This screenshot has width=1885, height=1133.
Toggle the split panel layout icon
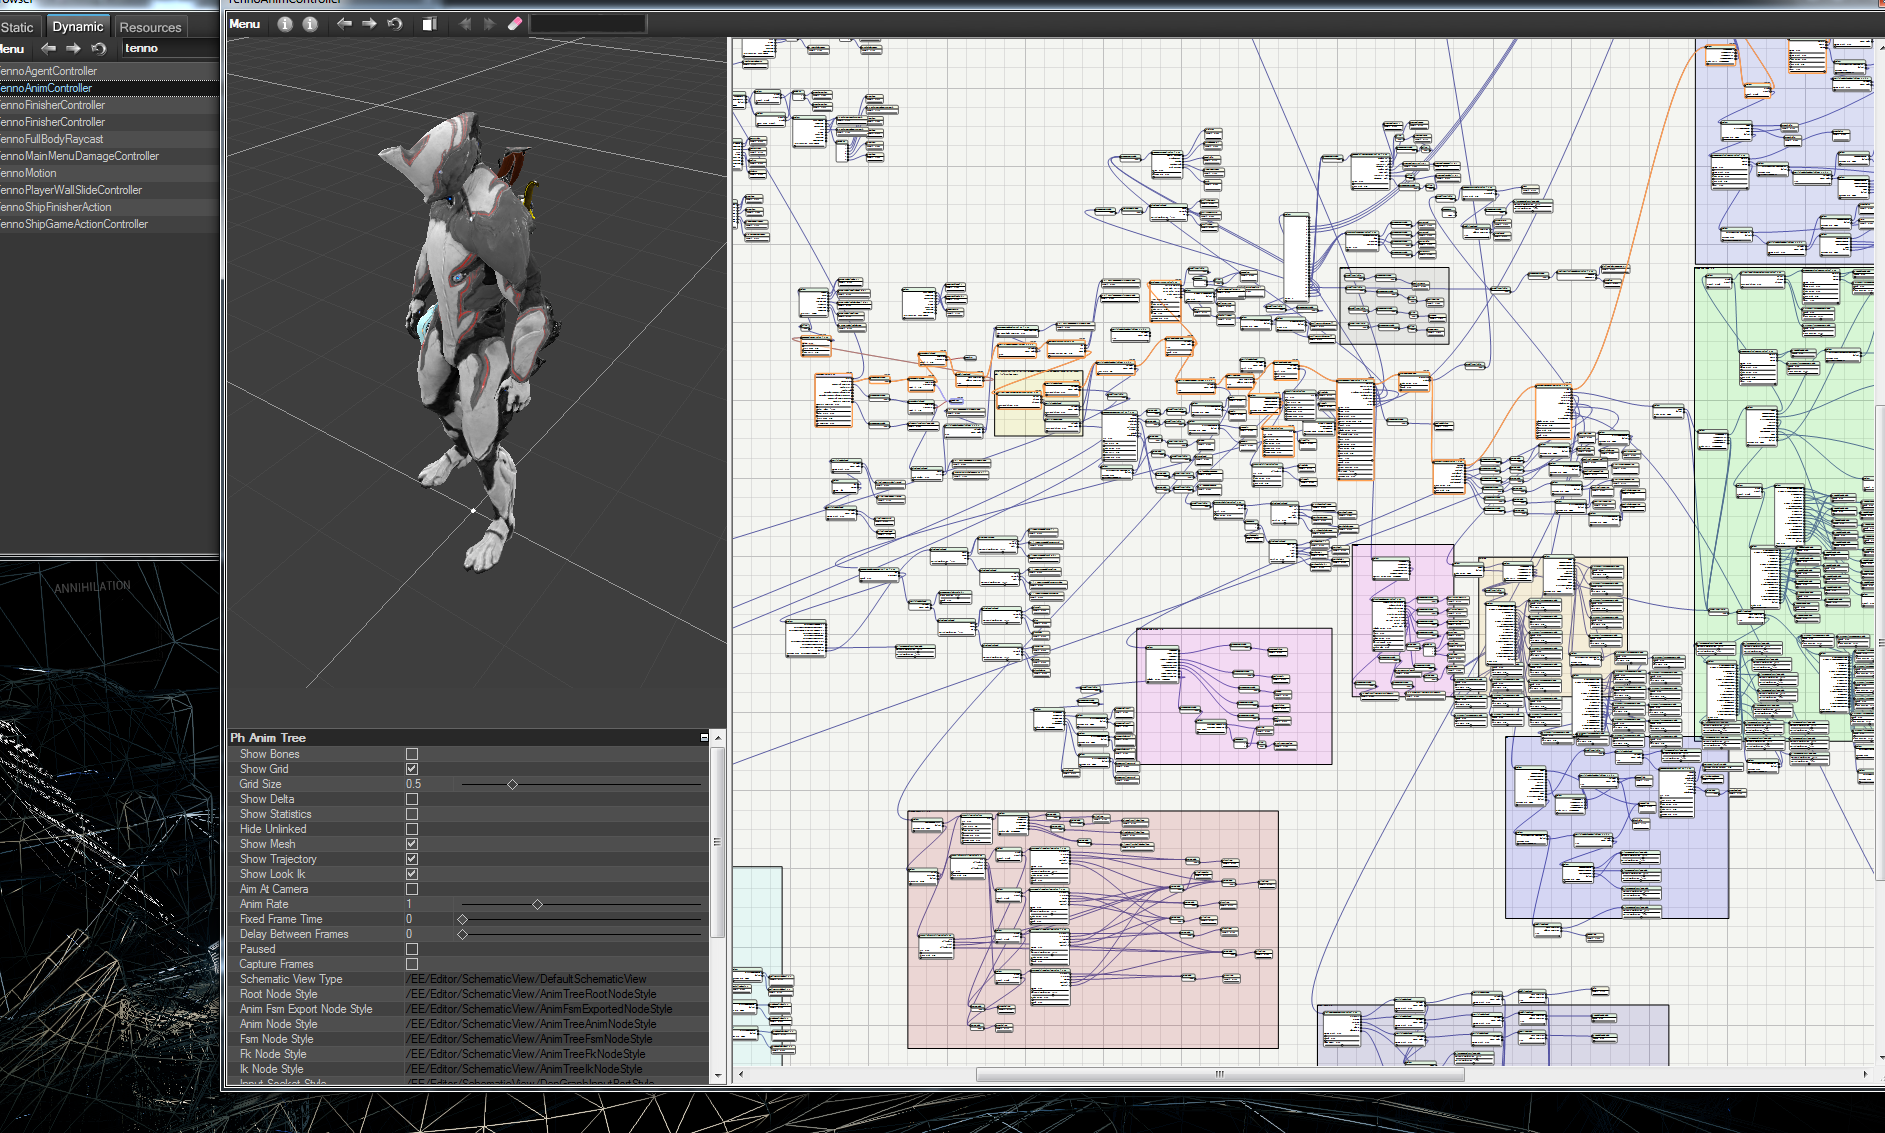pyautogui.click(x=429, y=24)
